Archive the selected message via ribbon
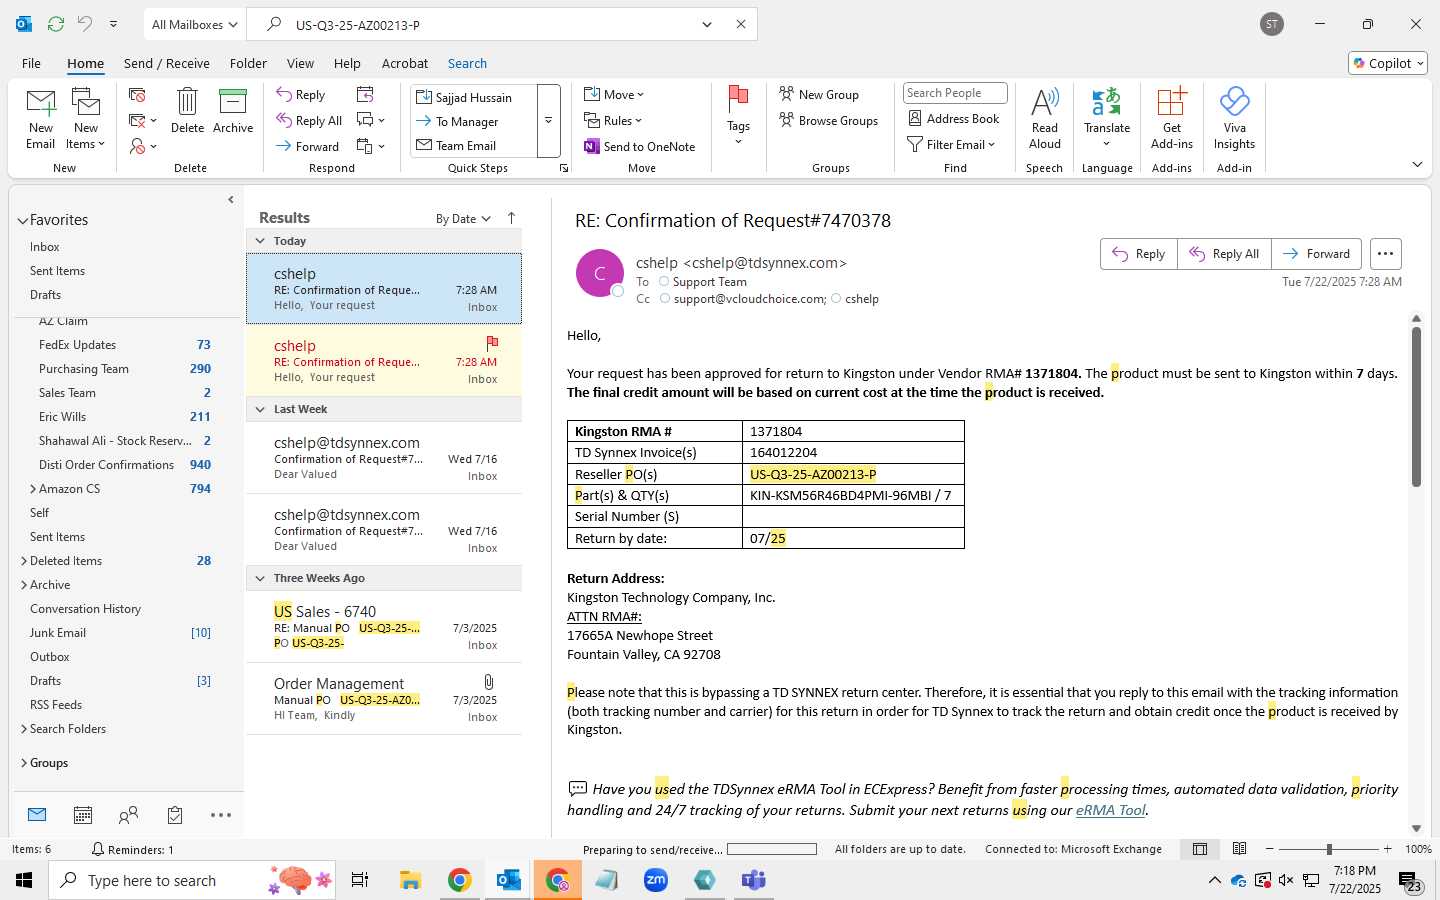This screenshot has height=900, width=1440. click(233, 110)
